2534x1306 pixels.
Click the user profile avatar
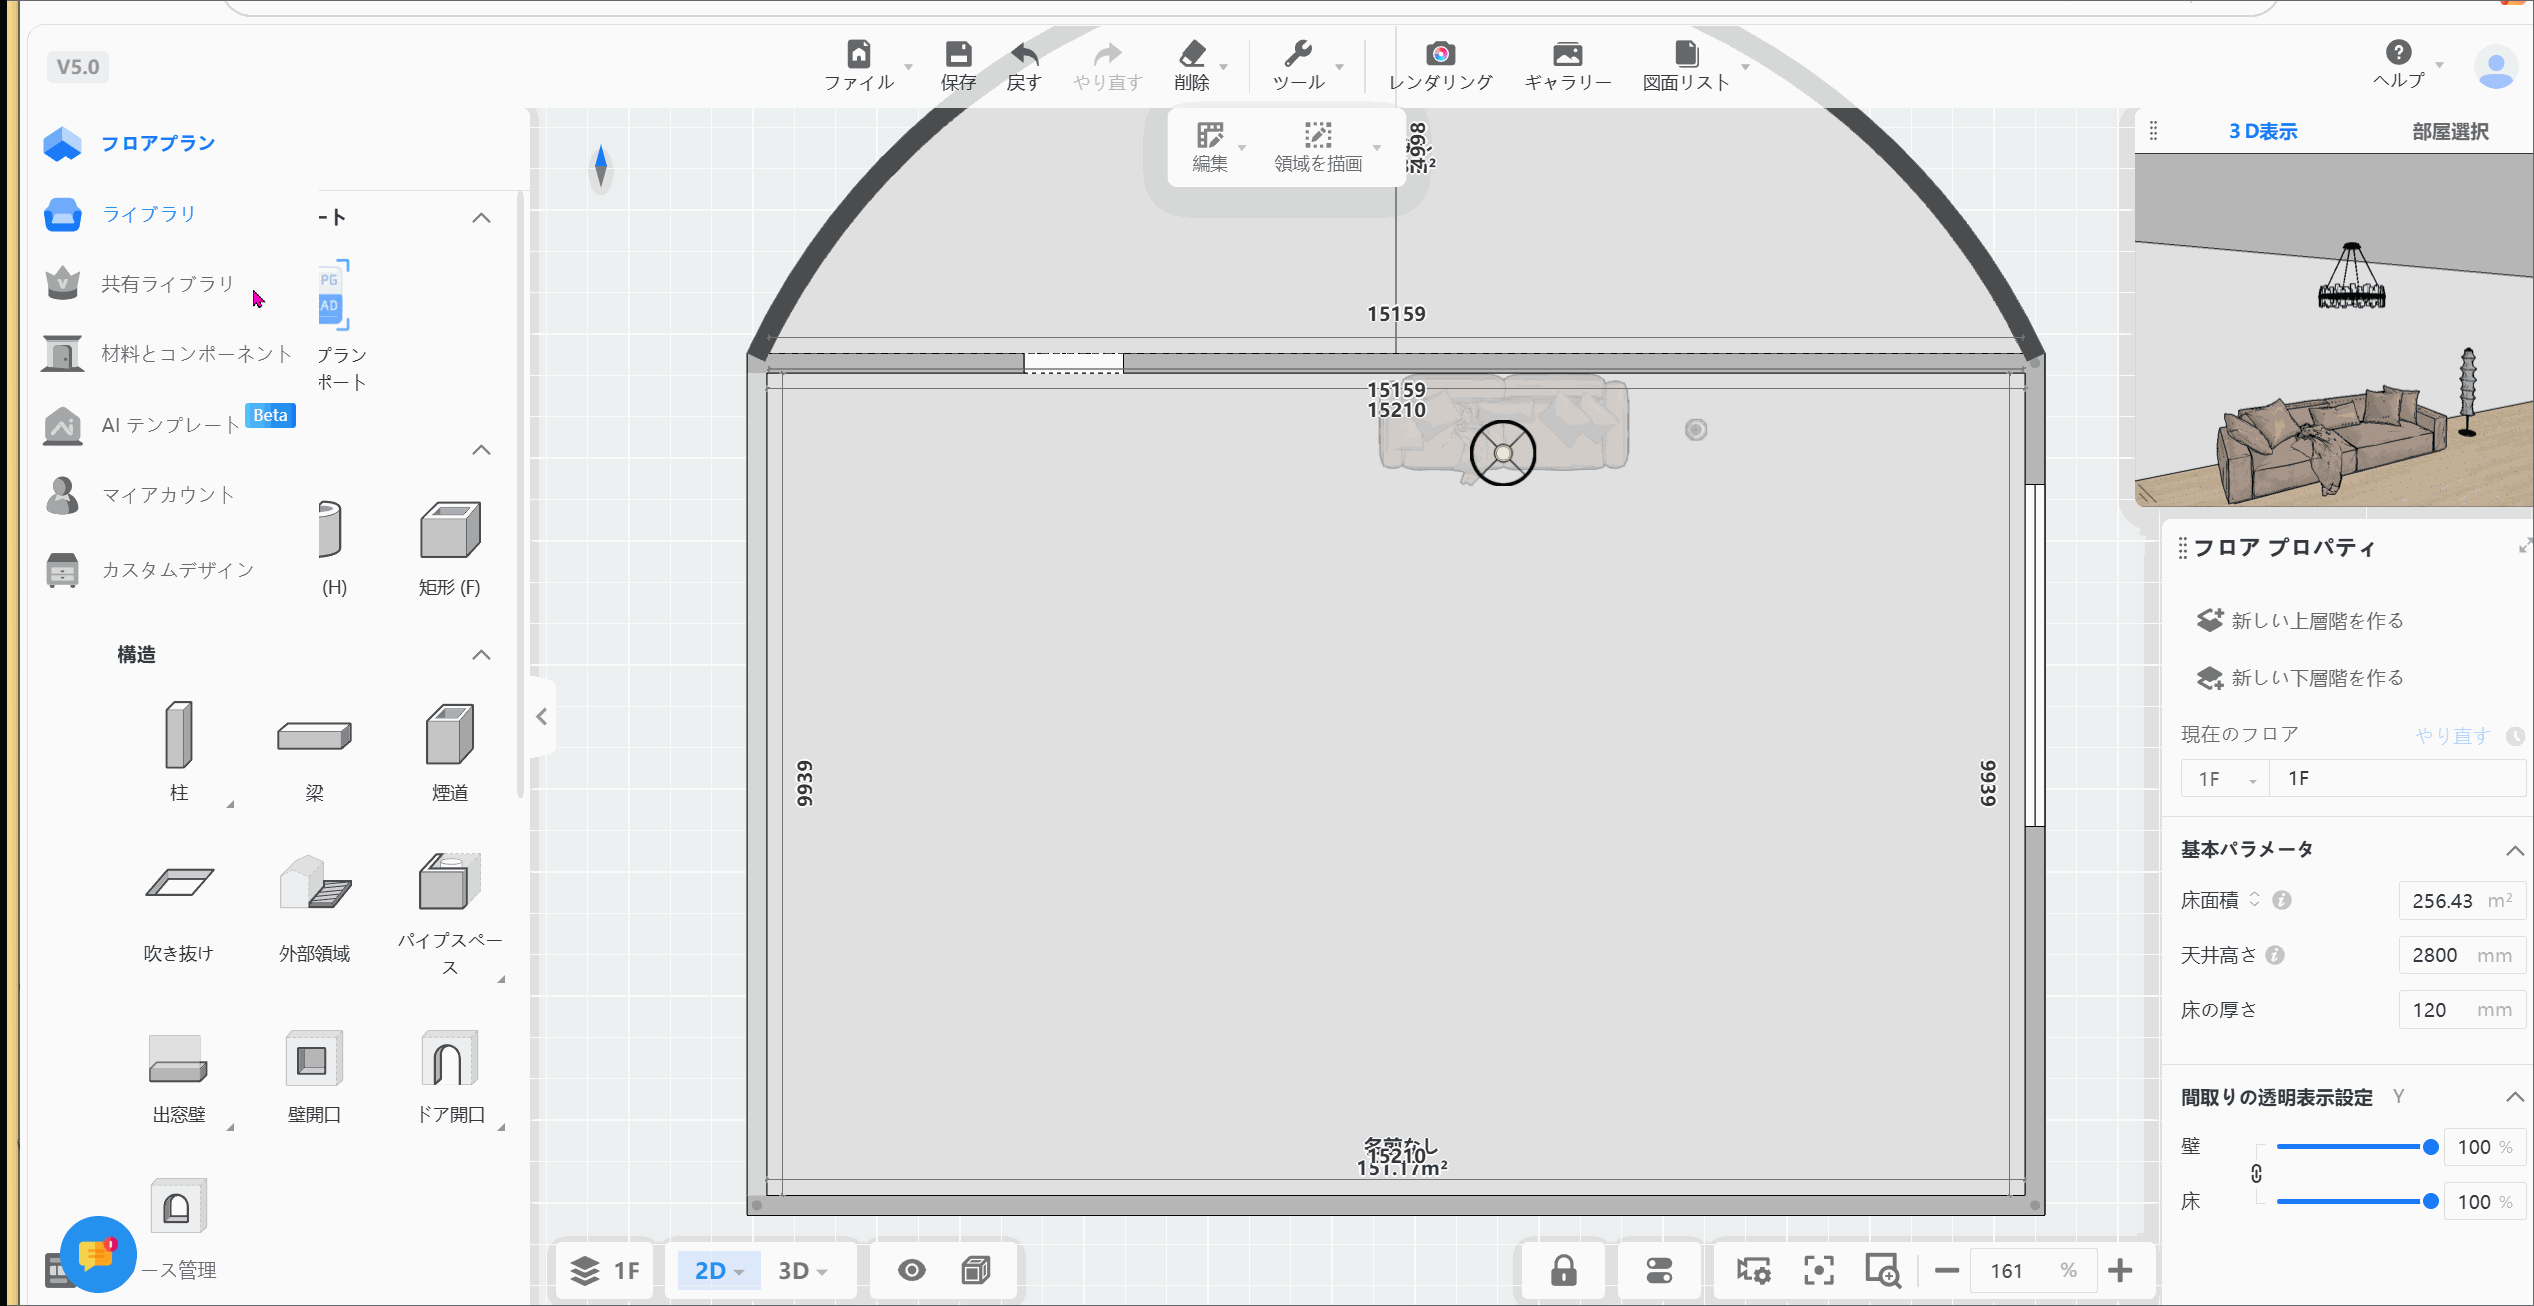click(2495, 67)
